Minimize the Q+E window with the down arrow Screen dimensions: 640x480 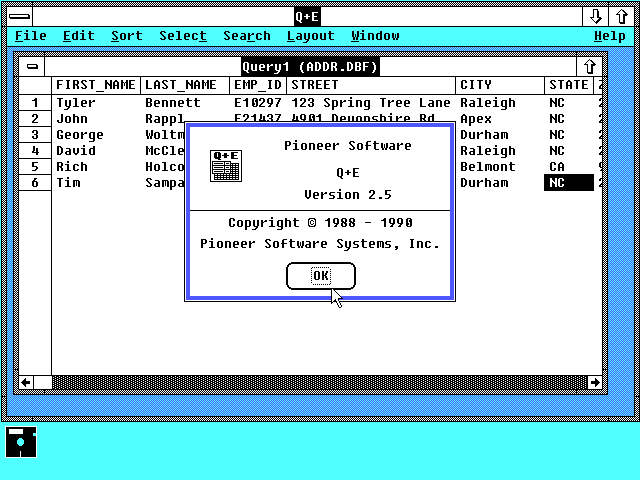596,16
